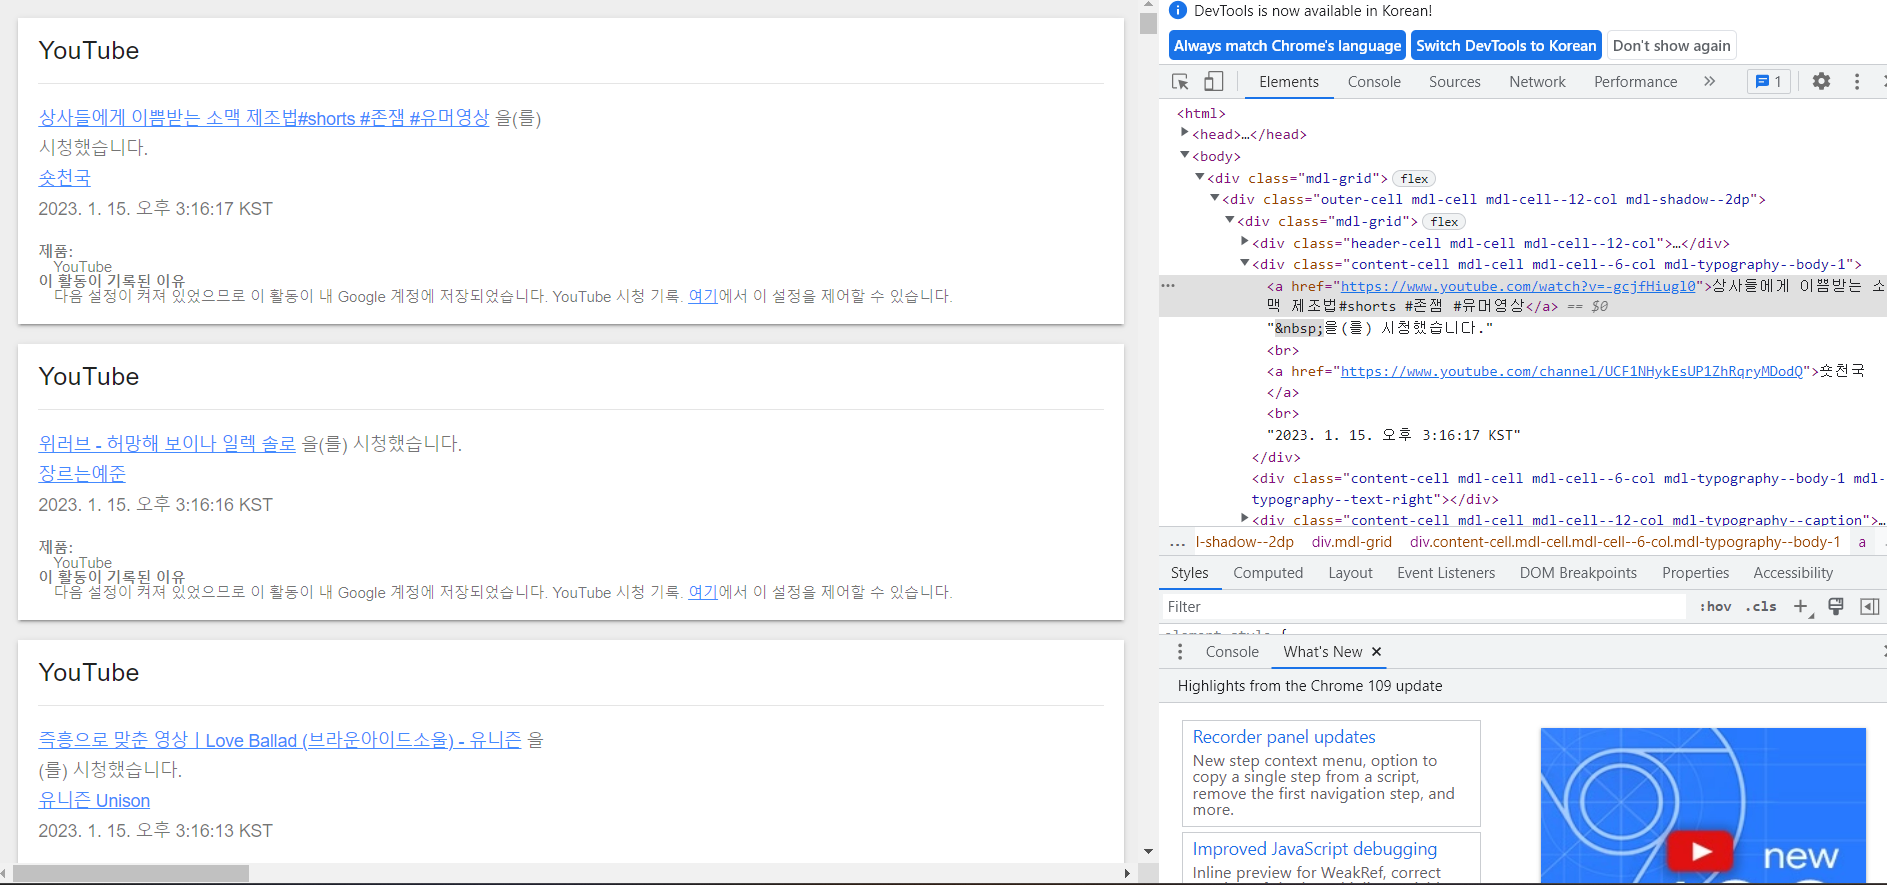Open the DevTools settings gear

click(1821, 82)
